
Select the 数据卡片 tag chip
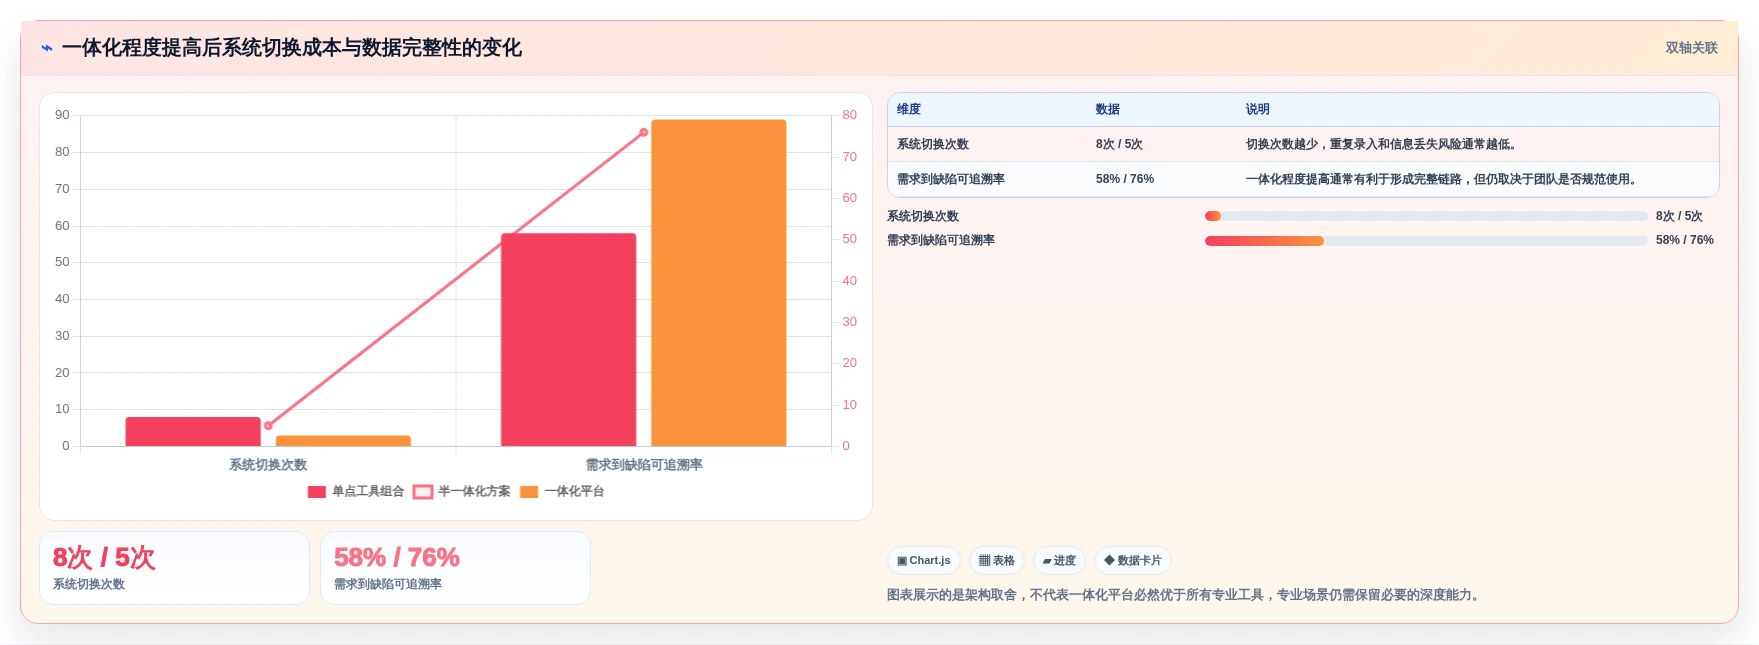coord(1133,561)
